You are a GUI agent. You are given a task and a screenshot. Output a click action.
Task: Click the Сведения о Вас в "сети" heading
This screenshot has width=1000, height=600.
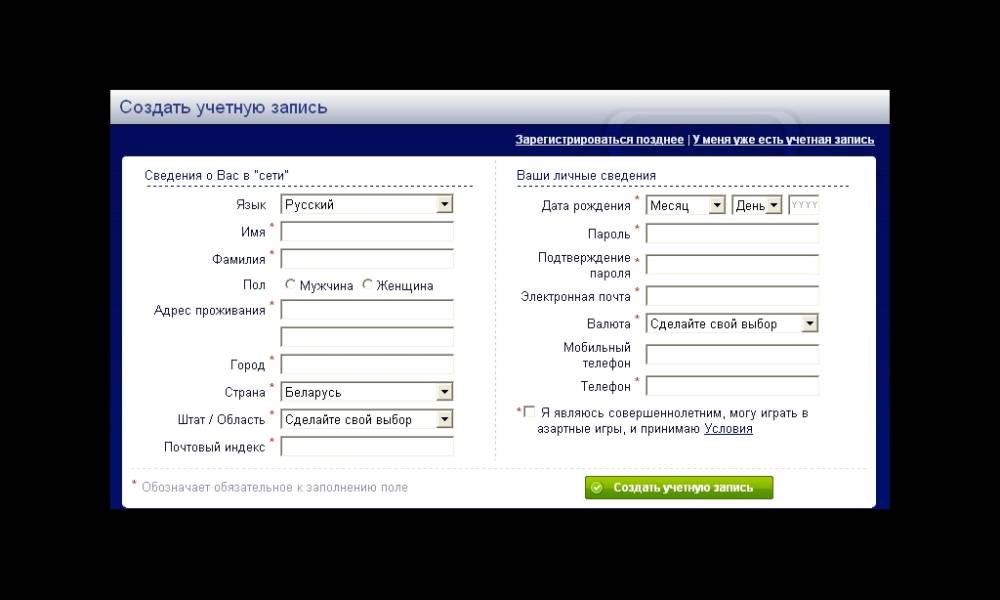217,175
